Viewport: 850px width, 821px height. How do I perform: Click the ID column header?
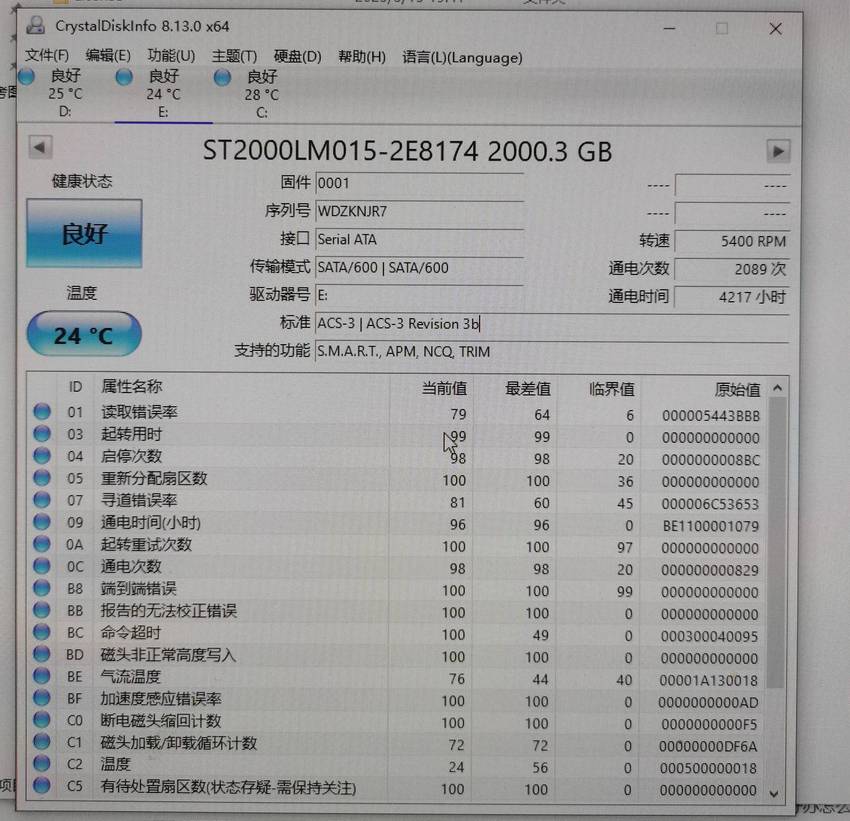[x=75, y=386]
